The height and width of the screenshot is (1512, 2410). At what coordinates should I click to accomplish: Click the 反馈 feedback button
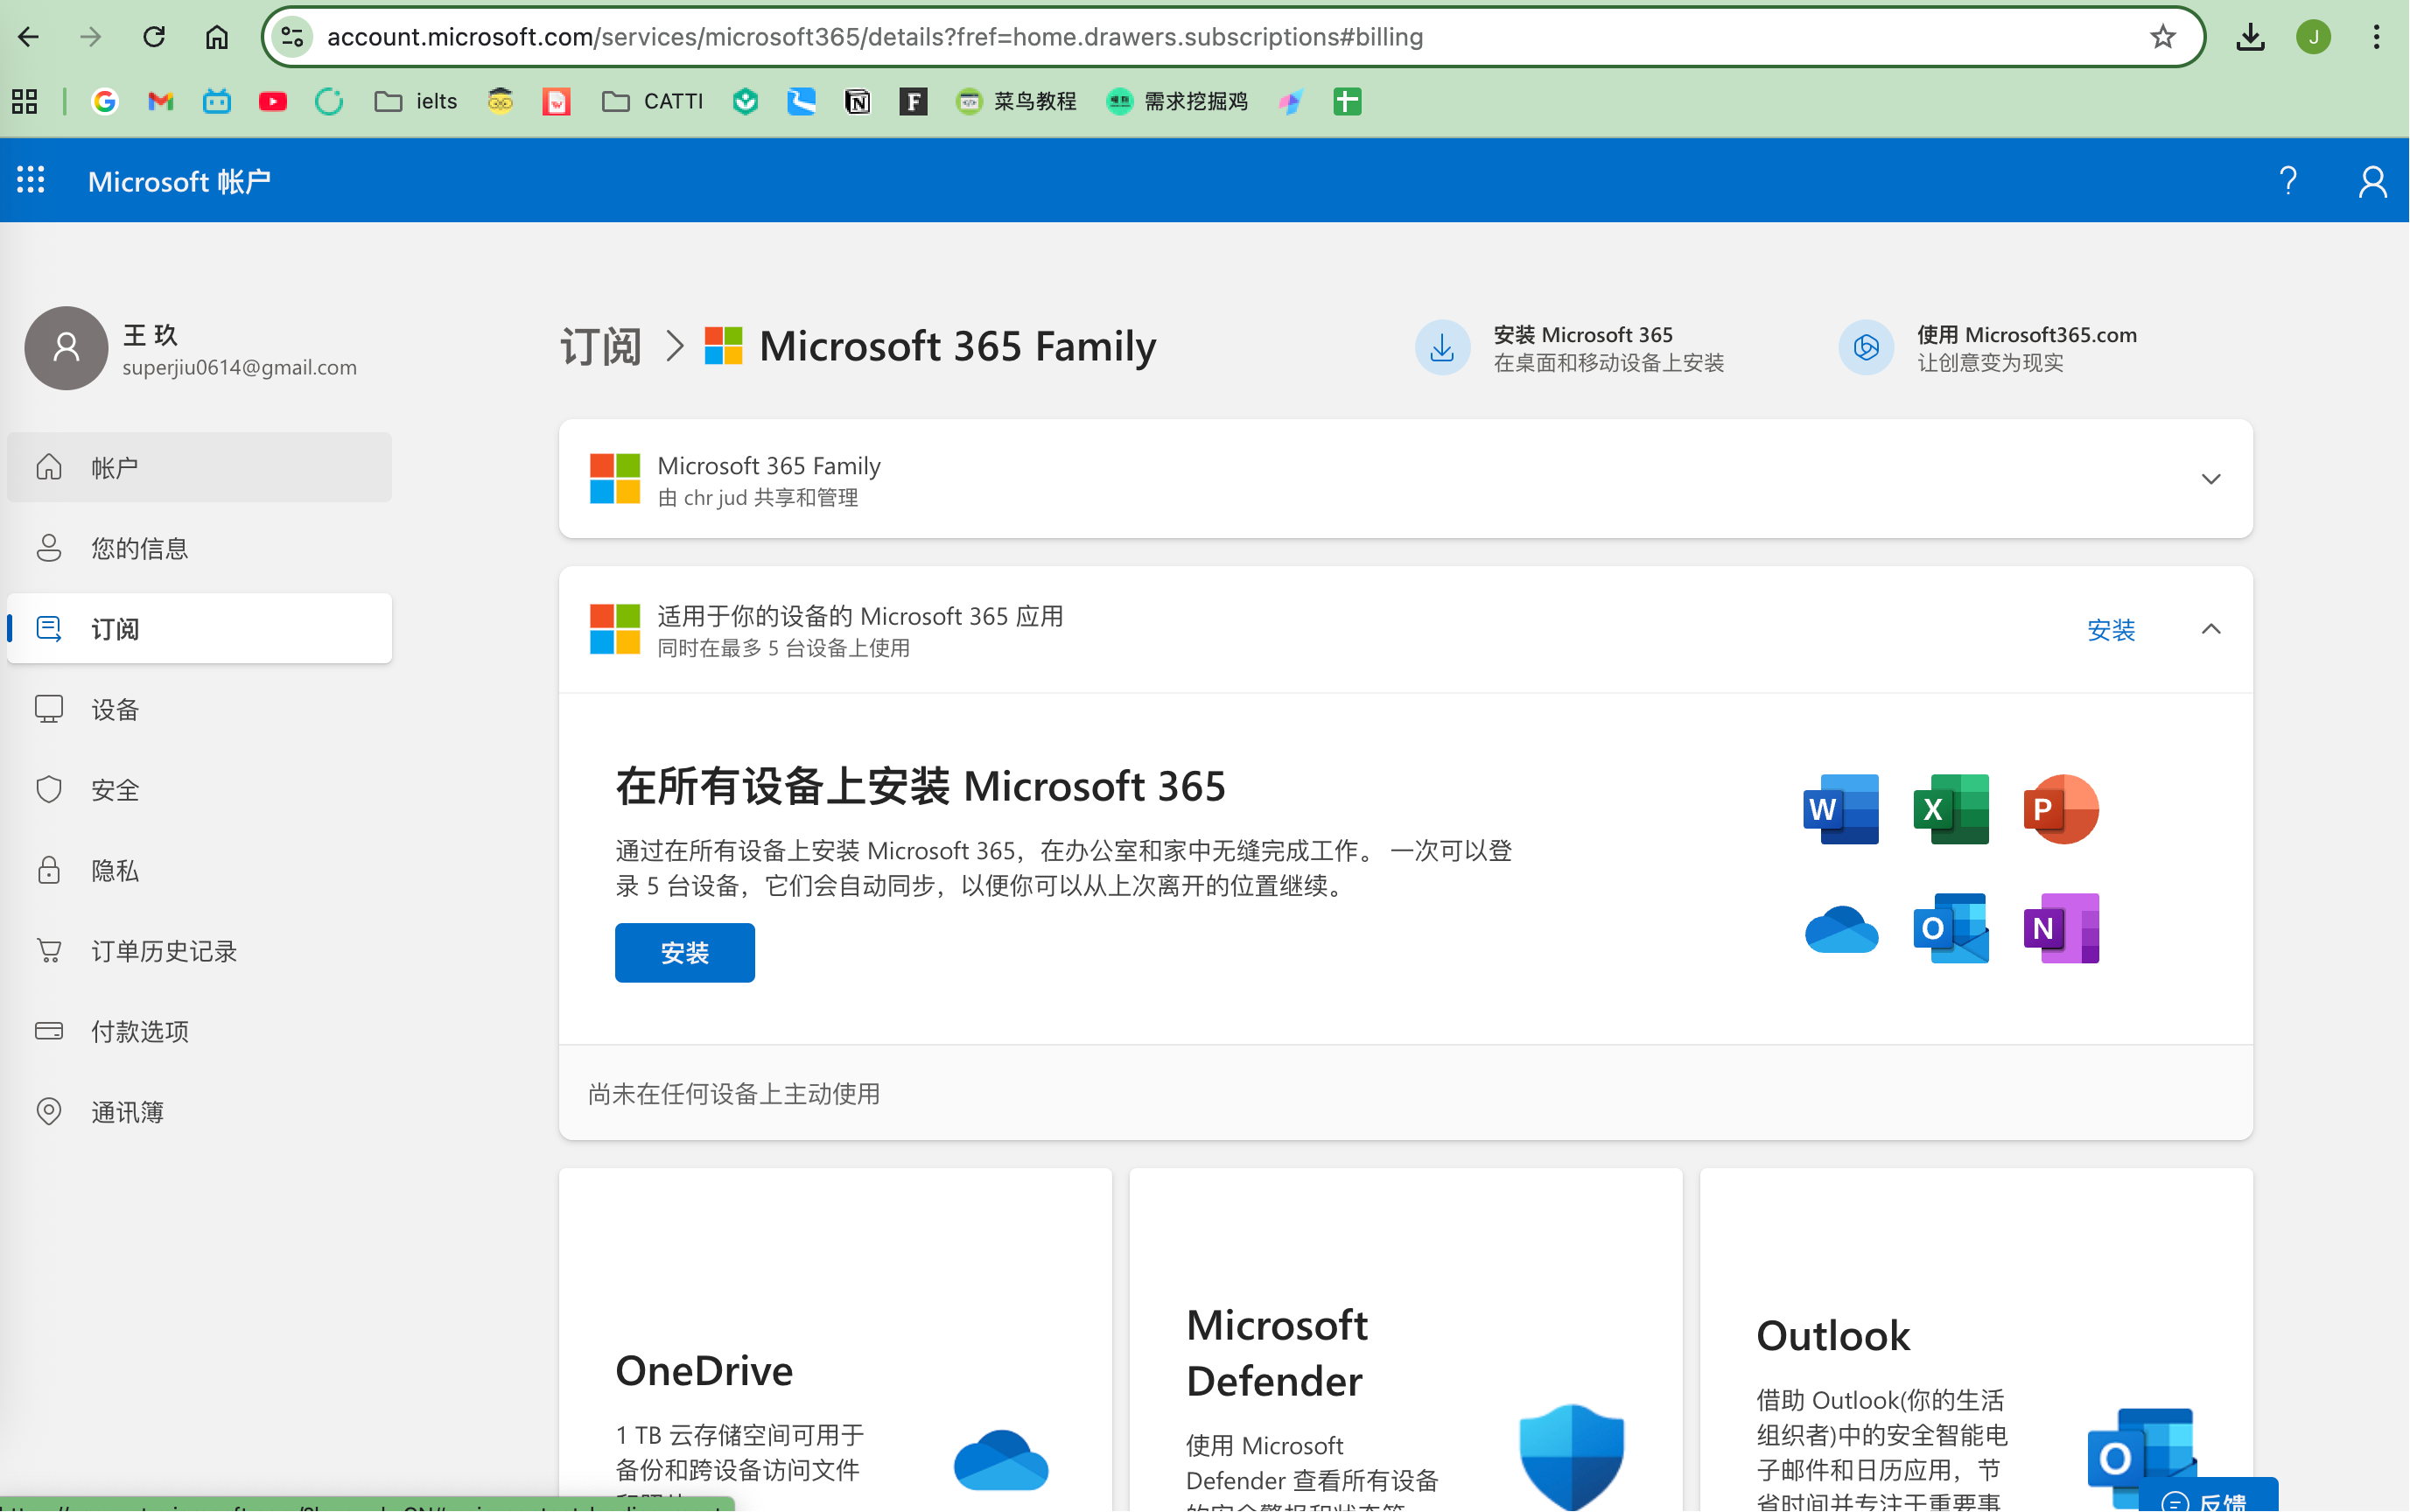(x=2208, y=1496)
